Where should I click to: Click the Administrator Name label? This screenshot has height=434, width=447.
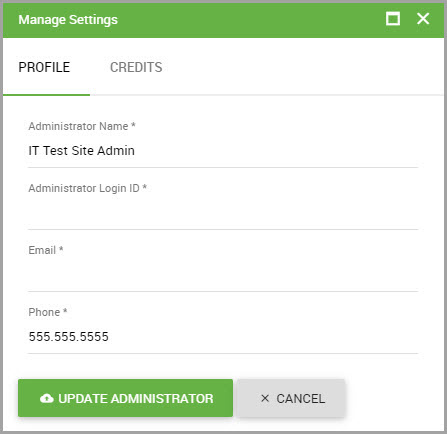[x=78, y=126]
